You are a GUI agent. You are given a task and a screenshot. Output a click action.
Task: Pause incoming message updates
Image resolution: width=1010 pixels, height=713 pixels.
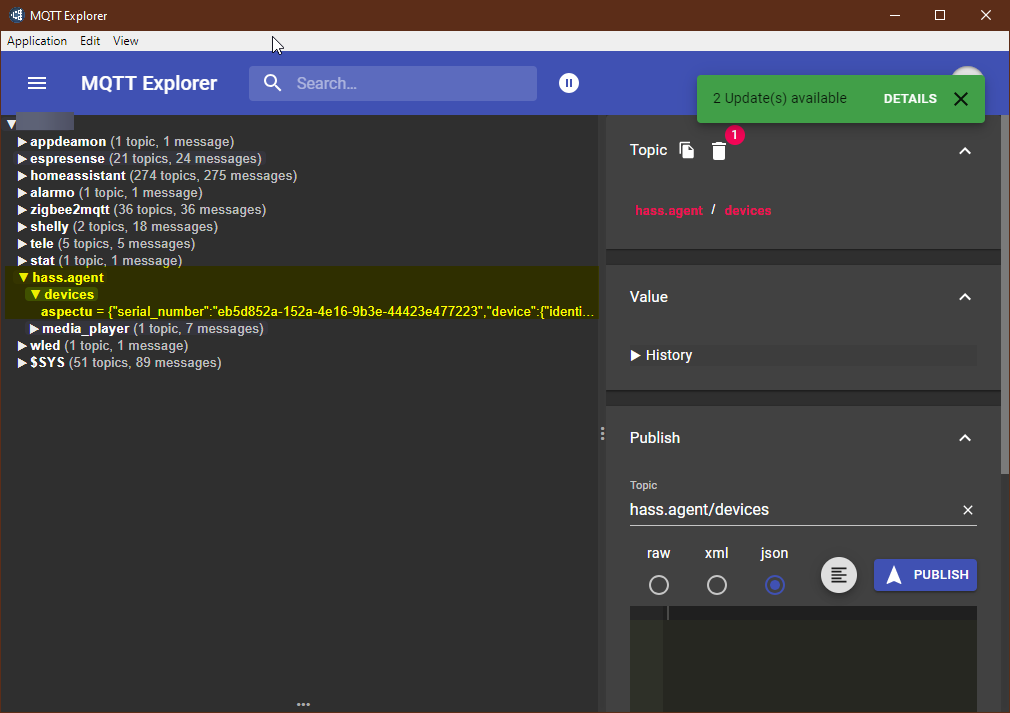coord(569,83)
